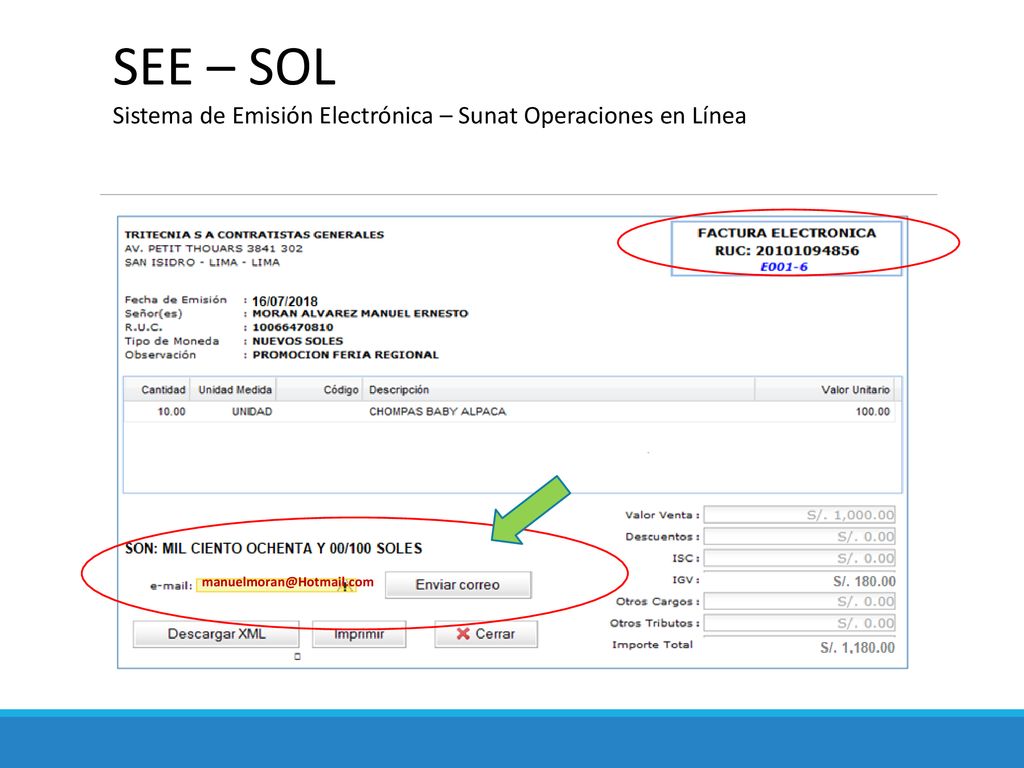Click the Observación label
This screenshot has height=768, width=1024.
160,355
